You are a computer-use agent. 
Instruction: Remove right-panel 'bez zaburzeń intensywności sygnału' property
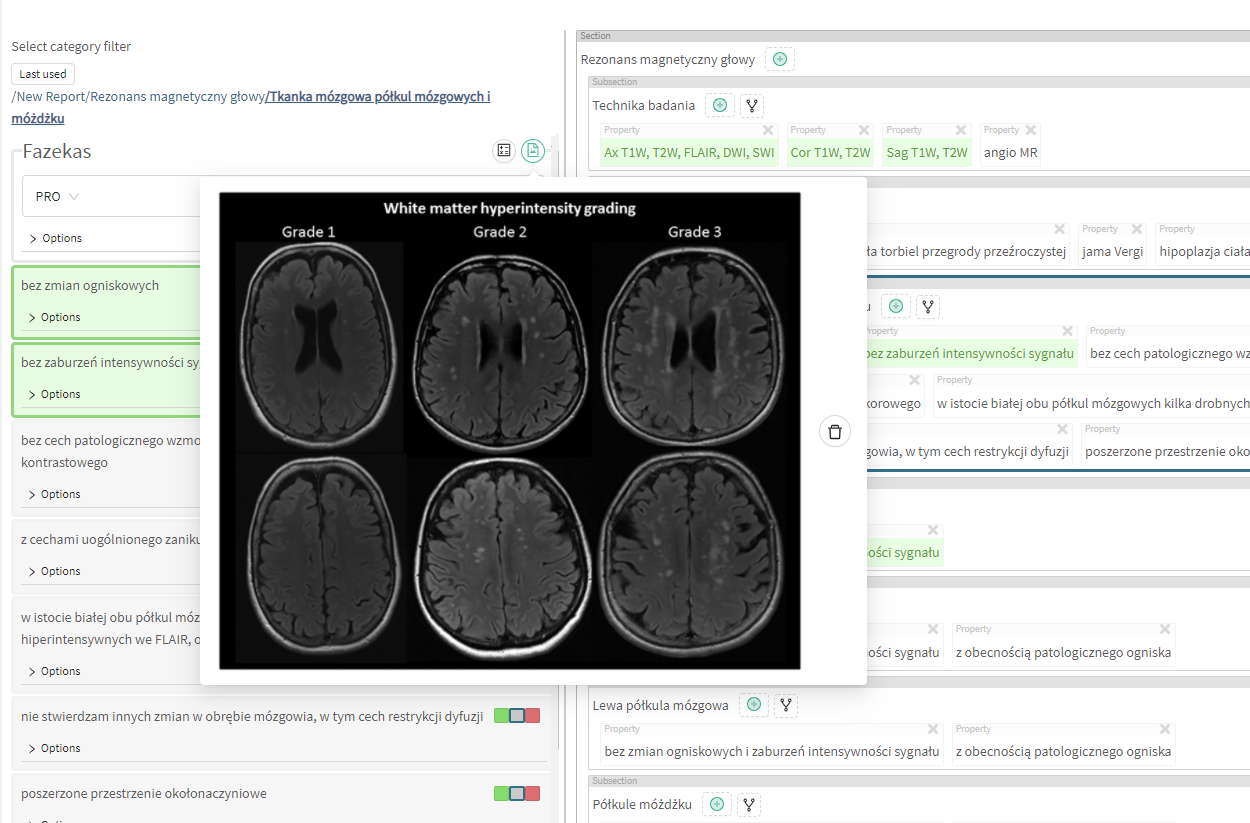tap(1067, 331)
